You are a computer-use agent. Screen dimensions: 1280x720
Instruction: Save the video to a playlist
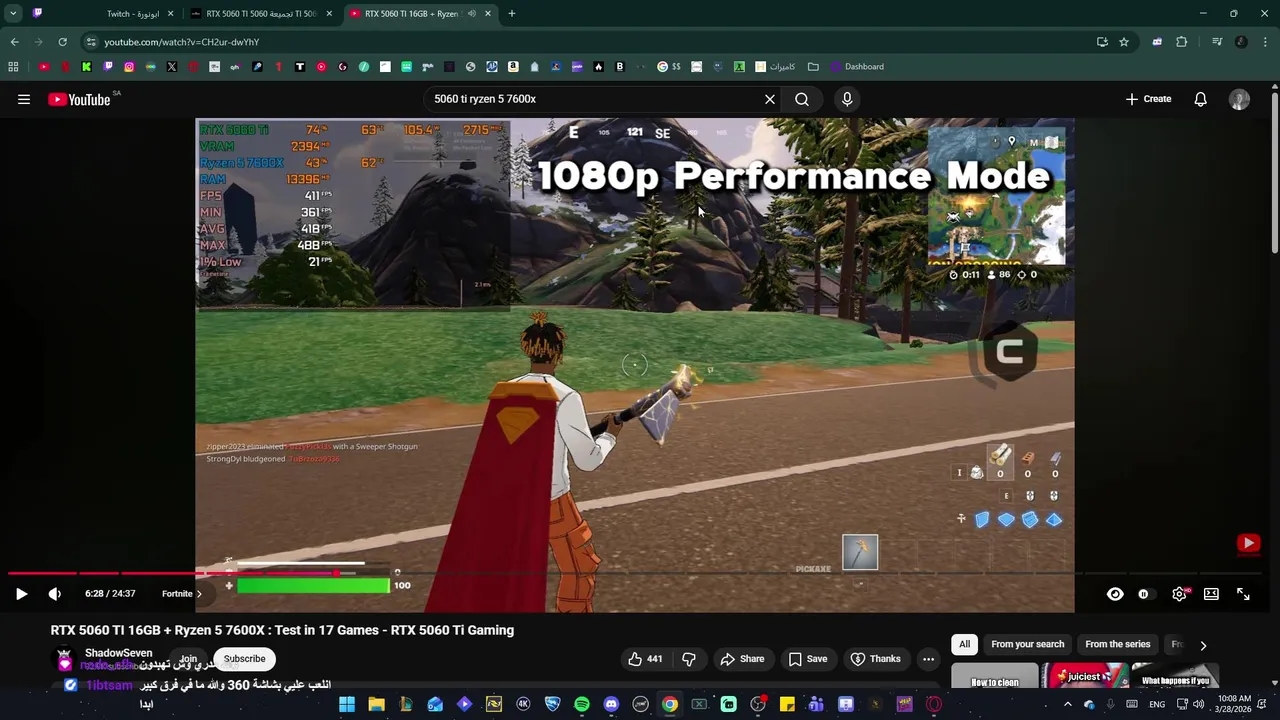pyautogui.click(x=807, y=659)
